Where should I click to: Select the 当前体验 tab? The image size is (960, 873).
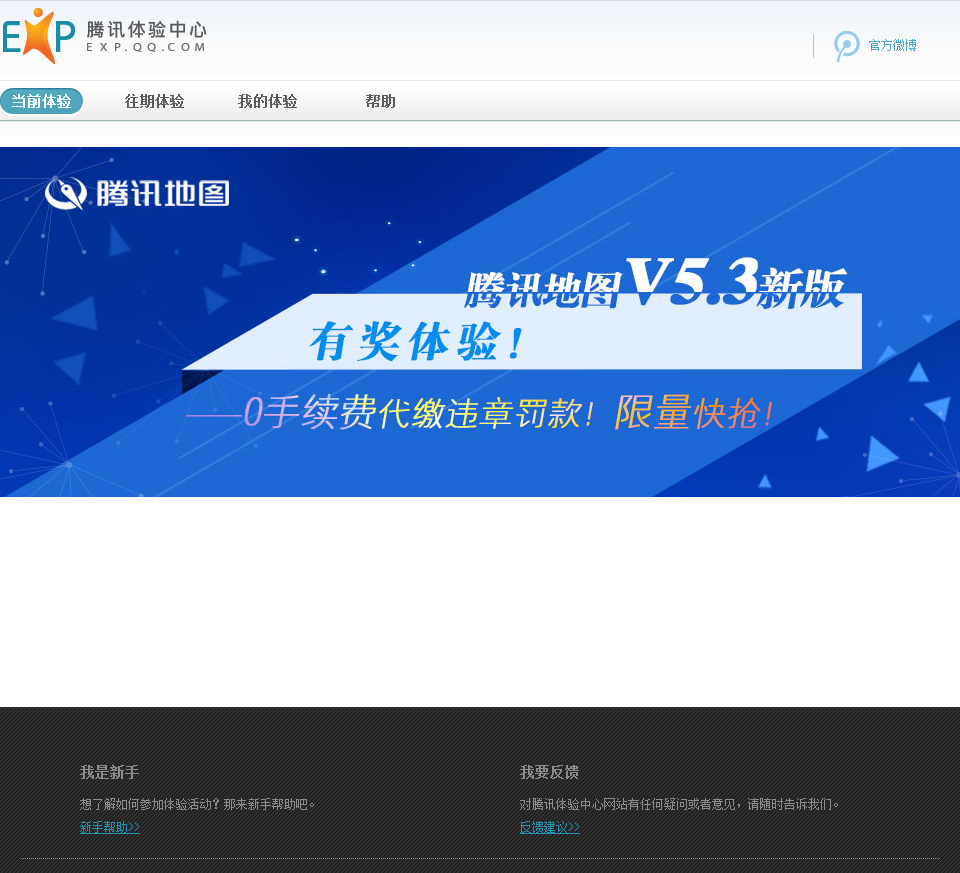[42, 101]
